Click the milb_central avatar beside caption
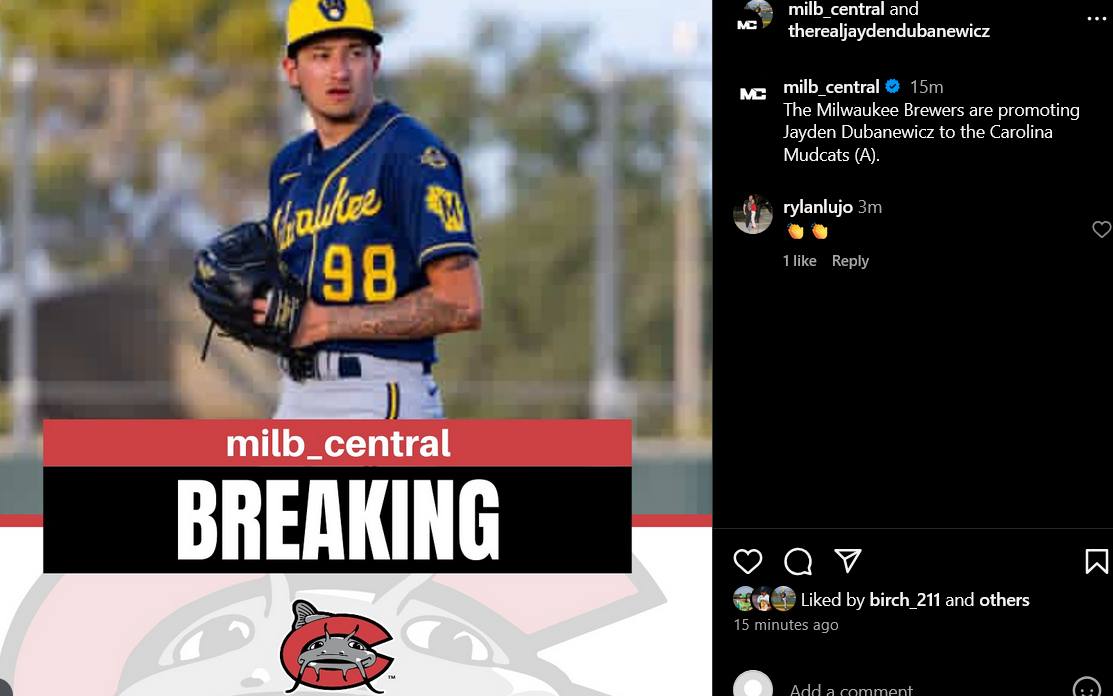 [x=752, y=94]
